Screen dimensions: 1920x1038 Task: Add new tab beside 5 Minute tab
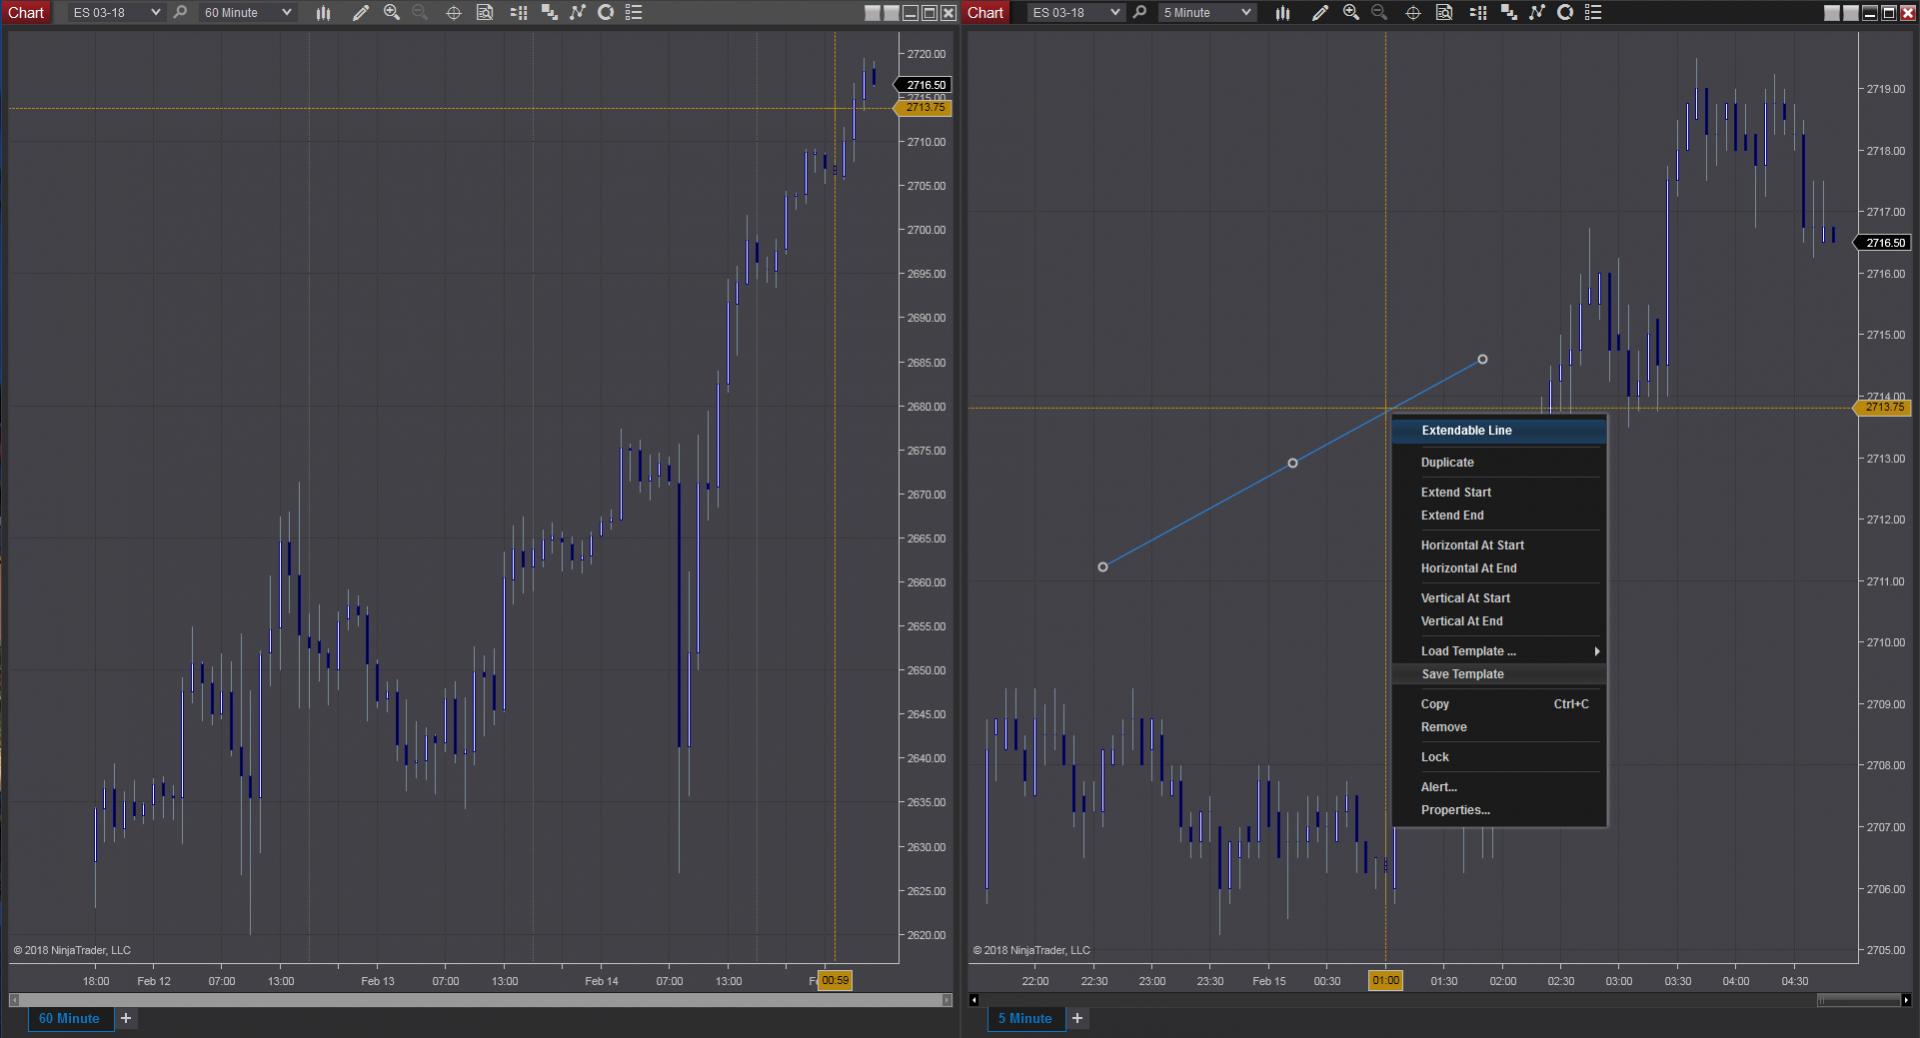coord(1077,1018)
